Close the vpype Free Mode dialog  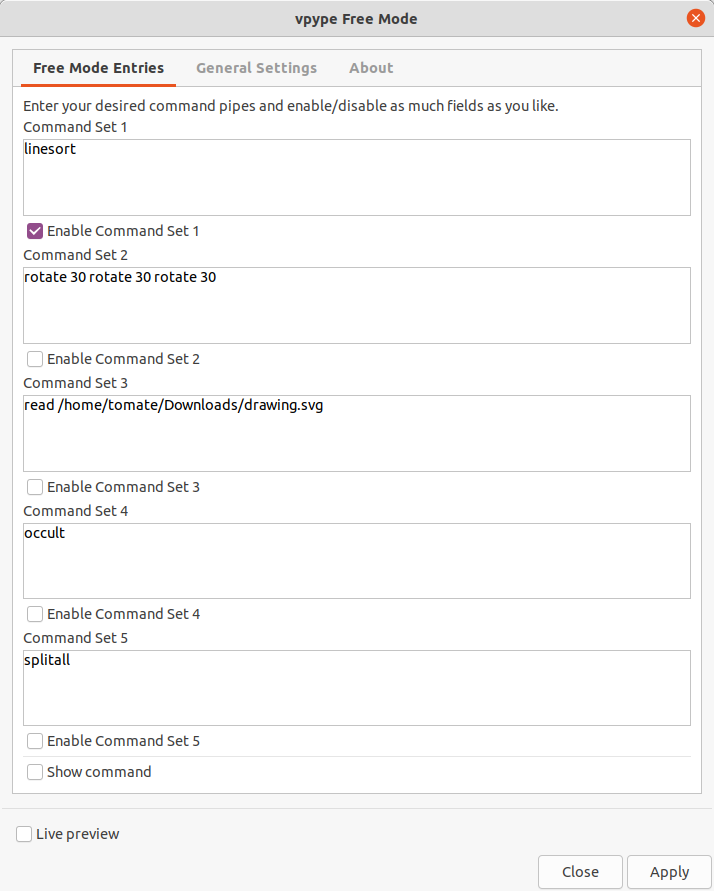[x=695, y=18]
